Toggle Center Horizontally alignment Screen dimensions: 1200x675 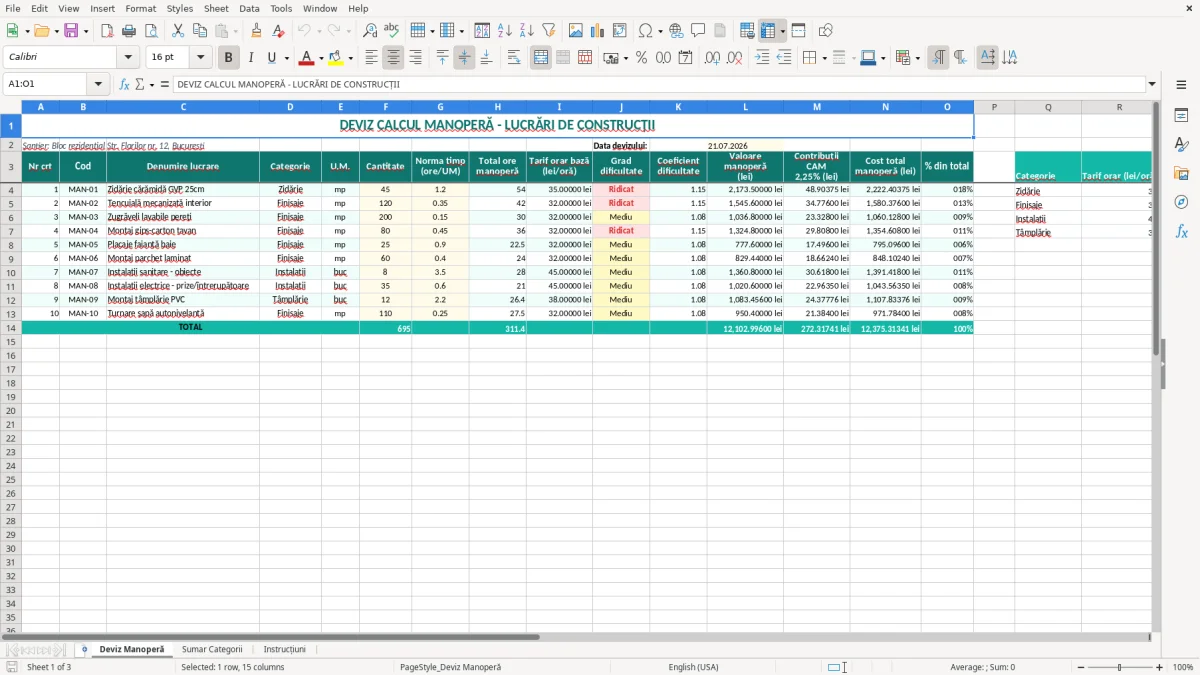tap(393, 58)
